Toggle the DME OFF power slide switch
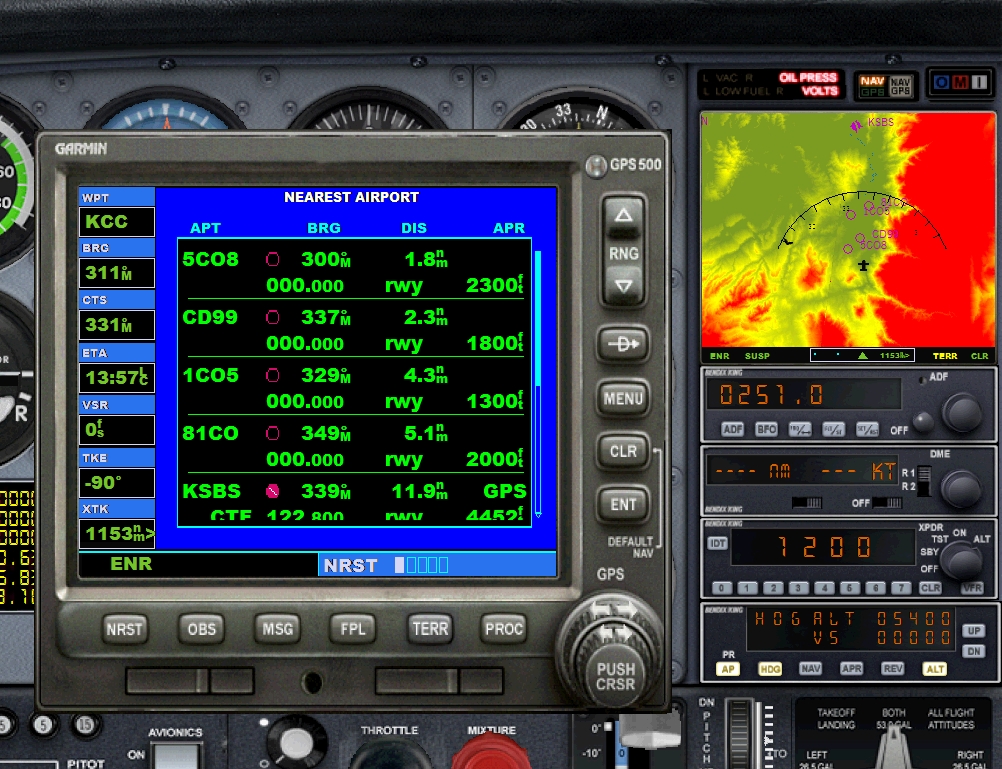Image resolution: width=1002 pixels, height=769 pixels. pos(887,503)
